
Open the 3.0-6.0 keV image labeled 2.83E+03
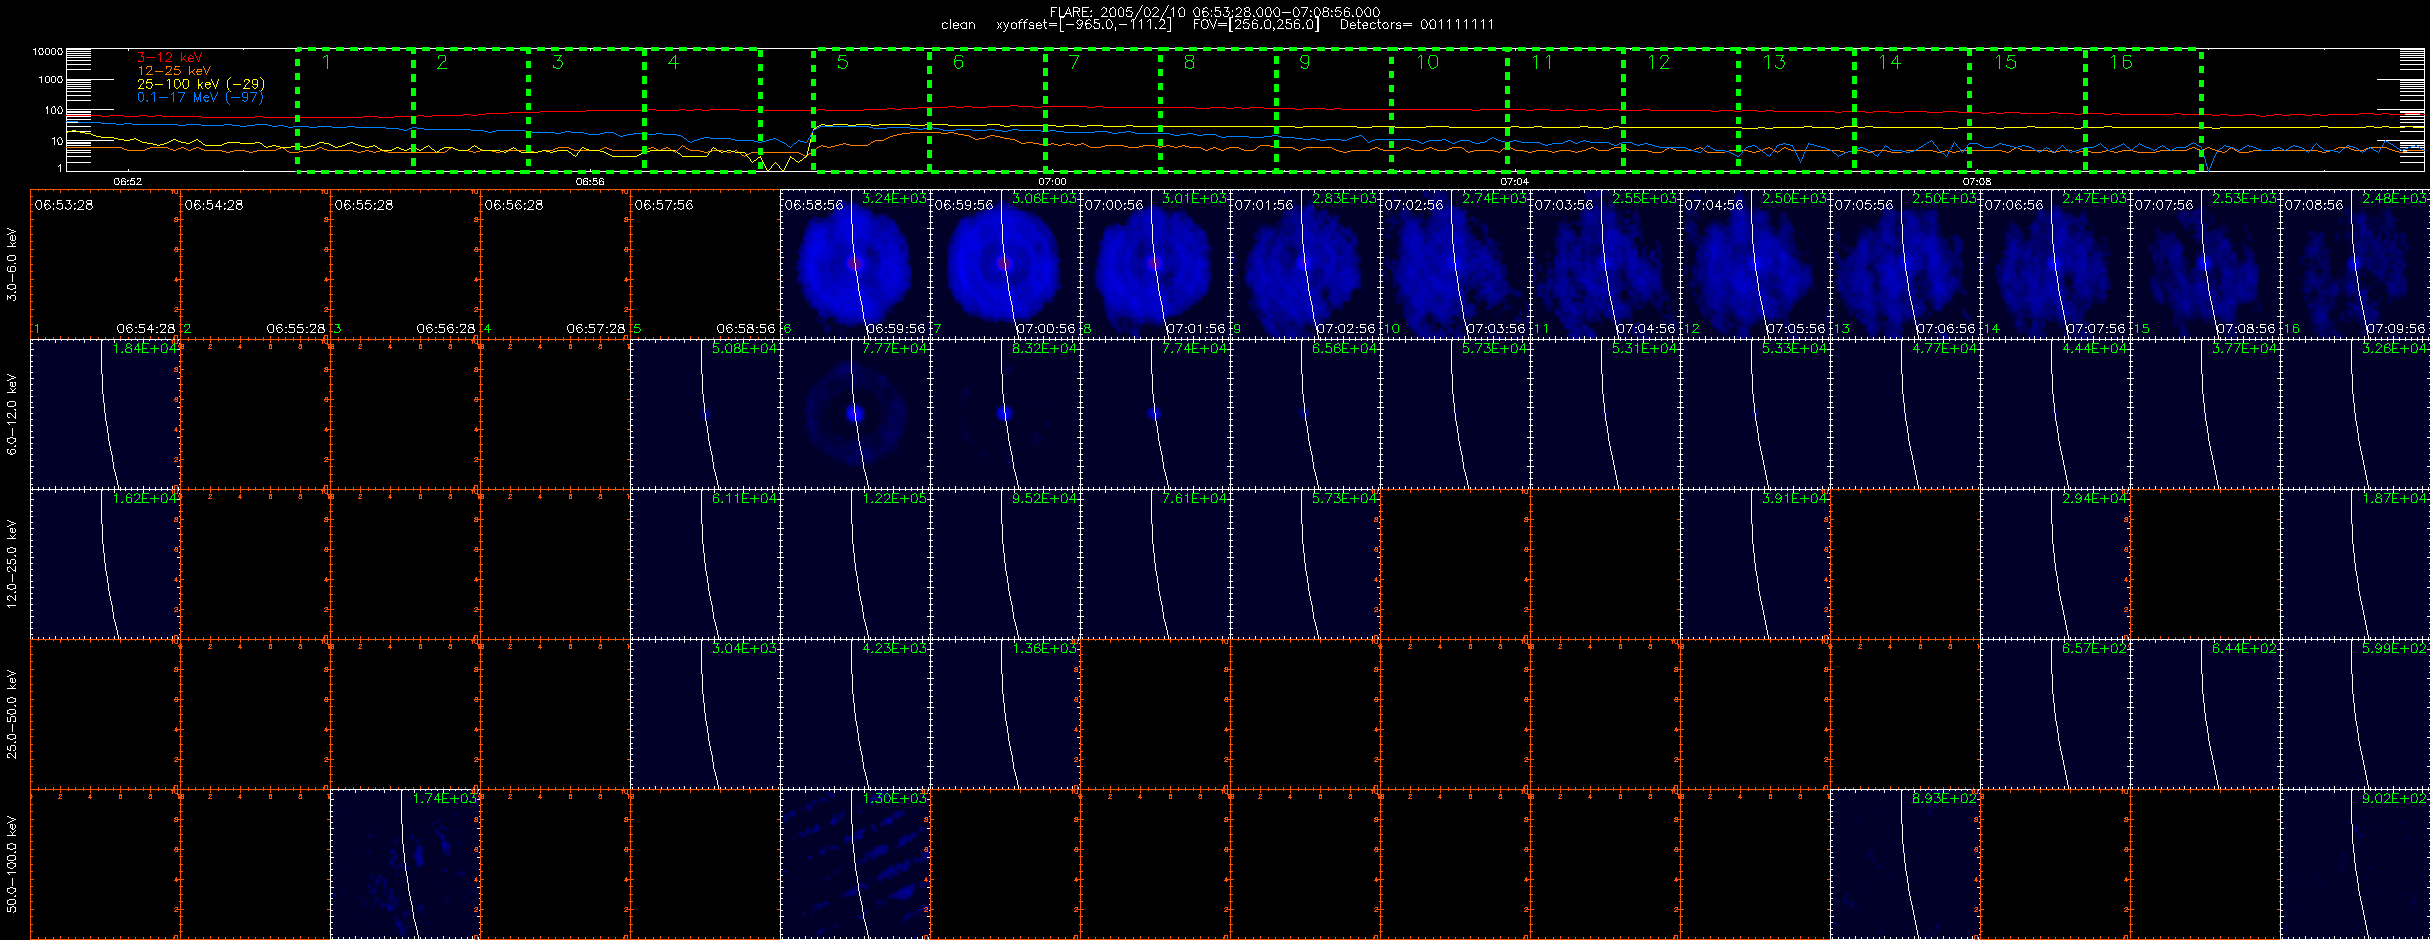1305,264
